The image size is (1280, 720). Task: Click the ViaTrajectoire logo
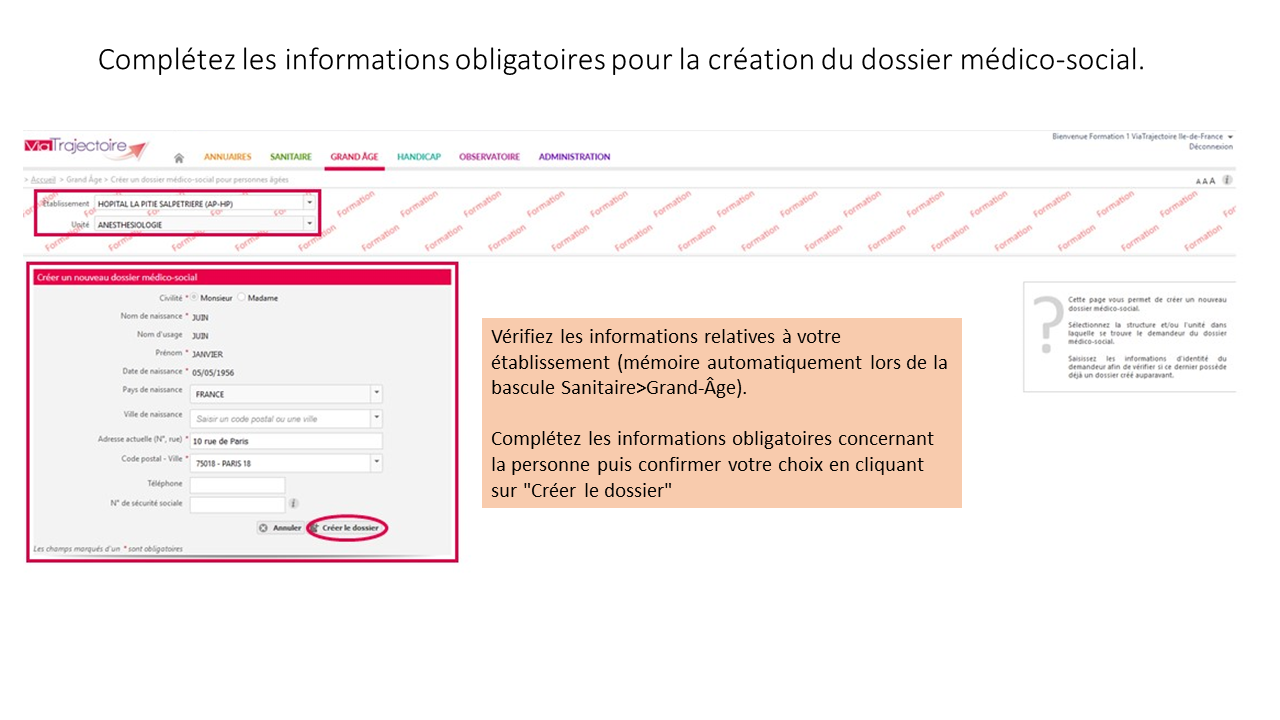[85, 148]
